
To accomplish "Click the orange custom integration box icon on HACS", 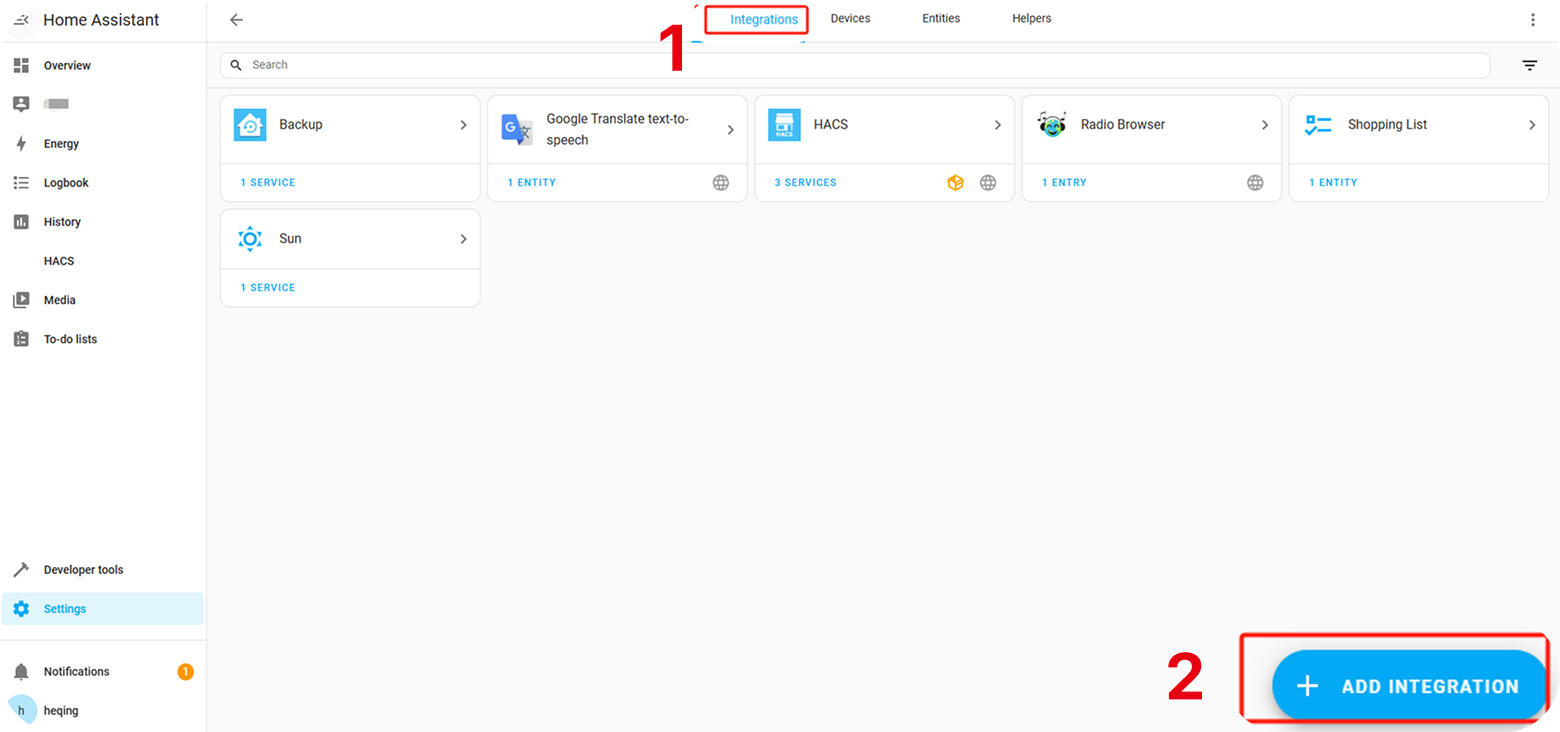I will click(x=956, y=183).
